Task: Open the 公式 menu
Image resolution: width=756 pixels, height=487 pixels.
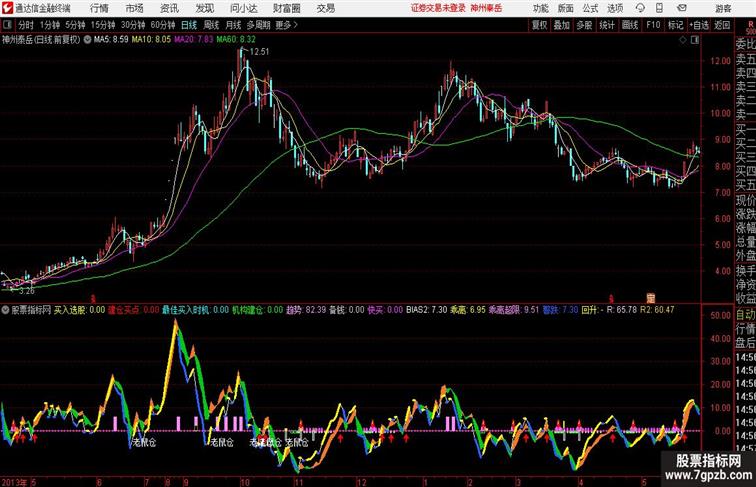Action: 590,8
